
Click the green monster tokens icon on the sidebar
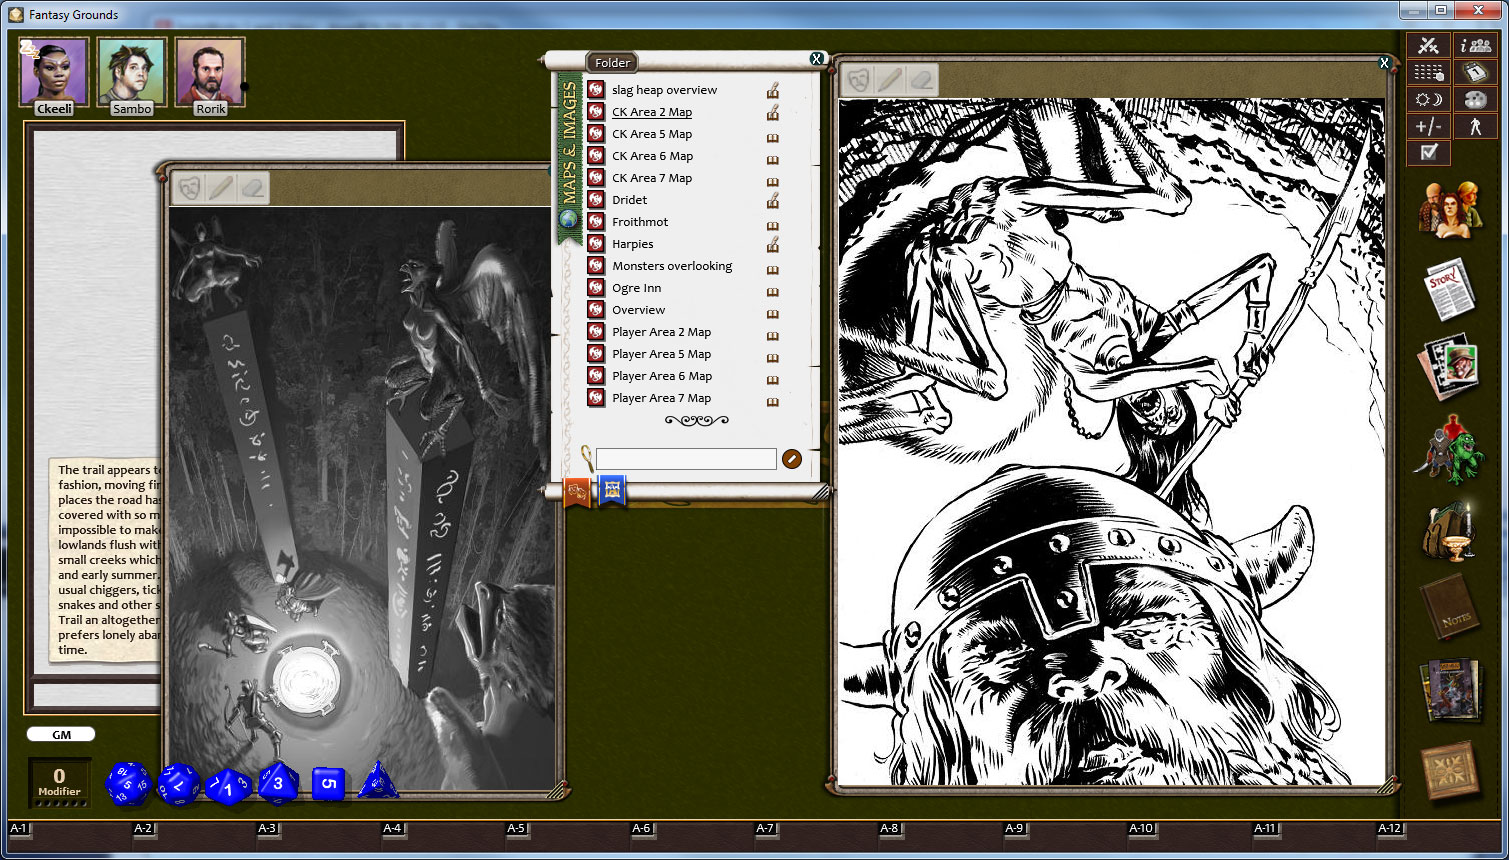(x=1452, y=455)
